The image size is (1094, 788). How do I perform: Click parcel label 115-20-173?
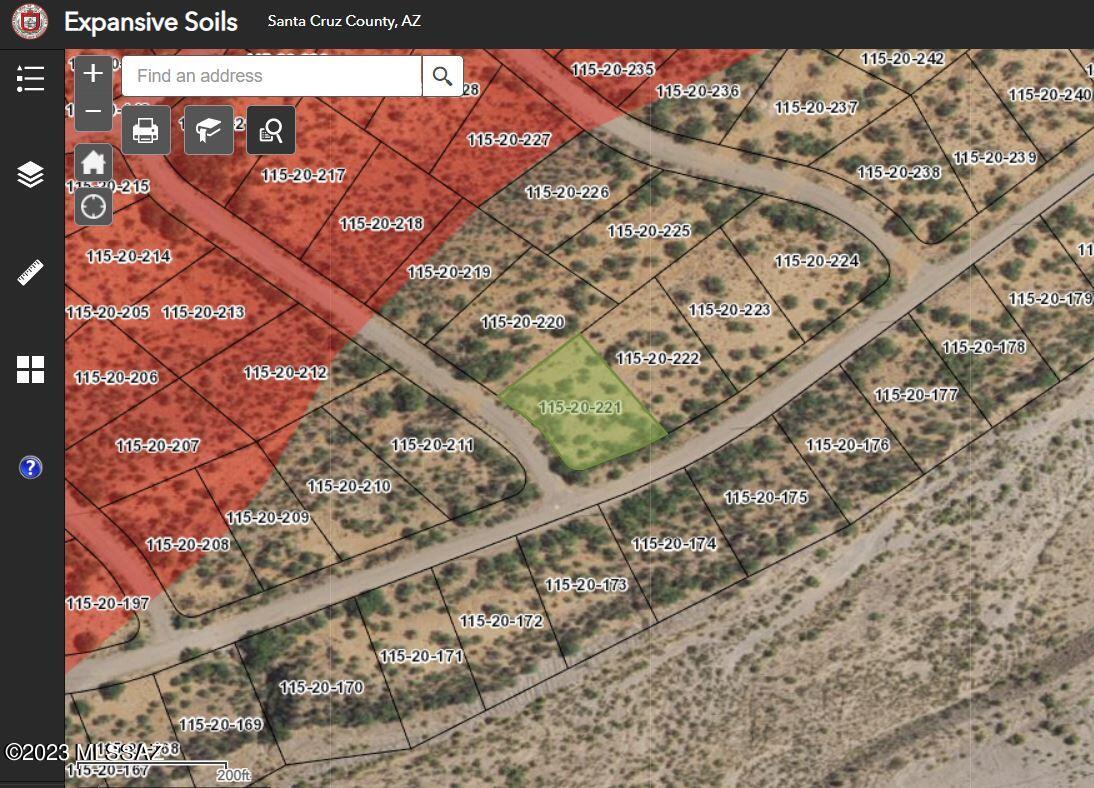click(586, 585)
